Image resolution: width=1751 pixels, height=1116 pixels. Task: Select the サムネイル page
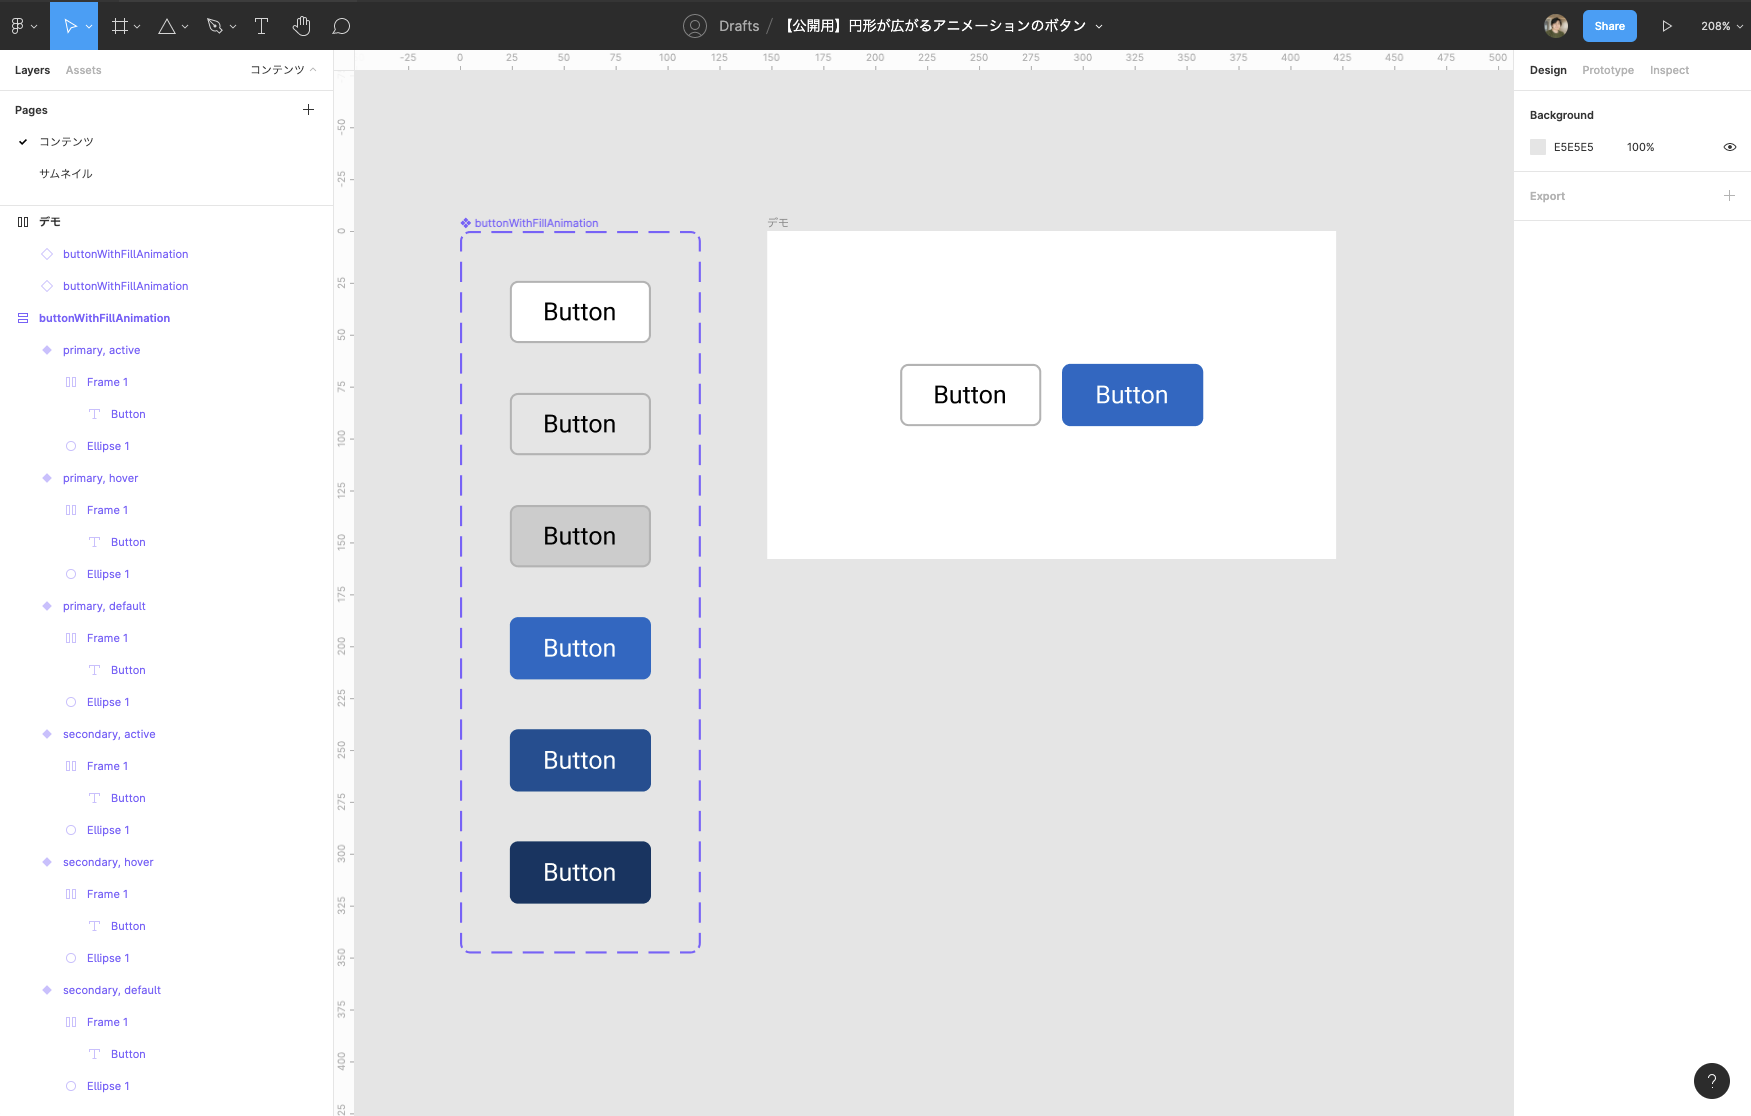click(x=66, y=174)
